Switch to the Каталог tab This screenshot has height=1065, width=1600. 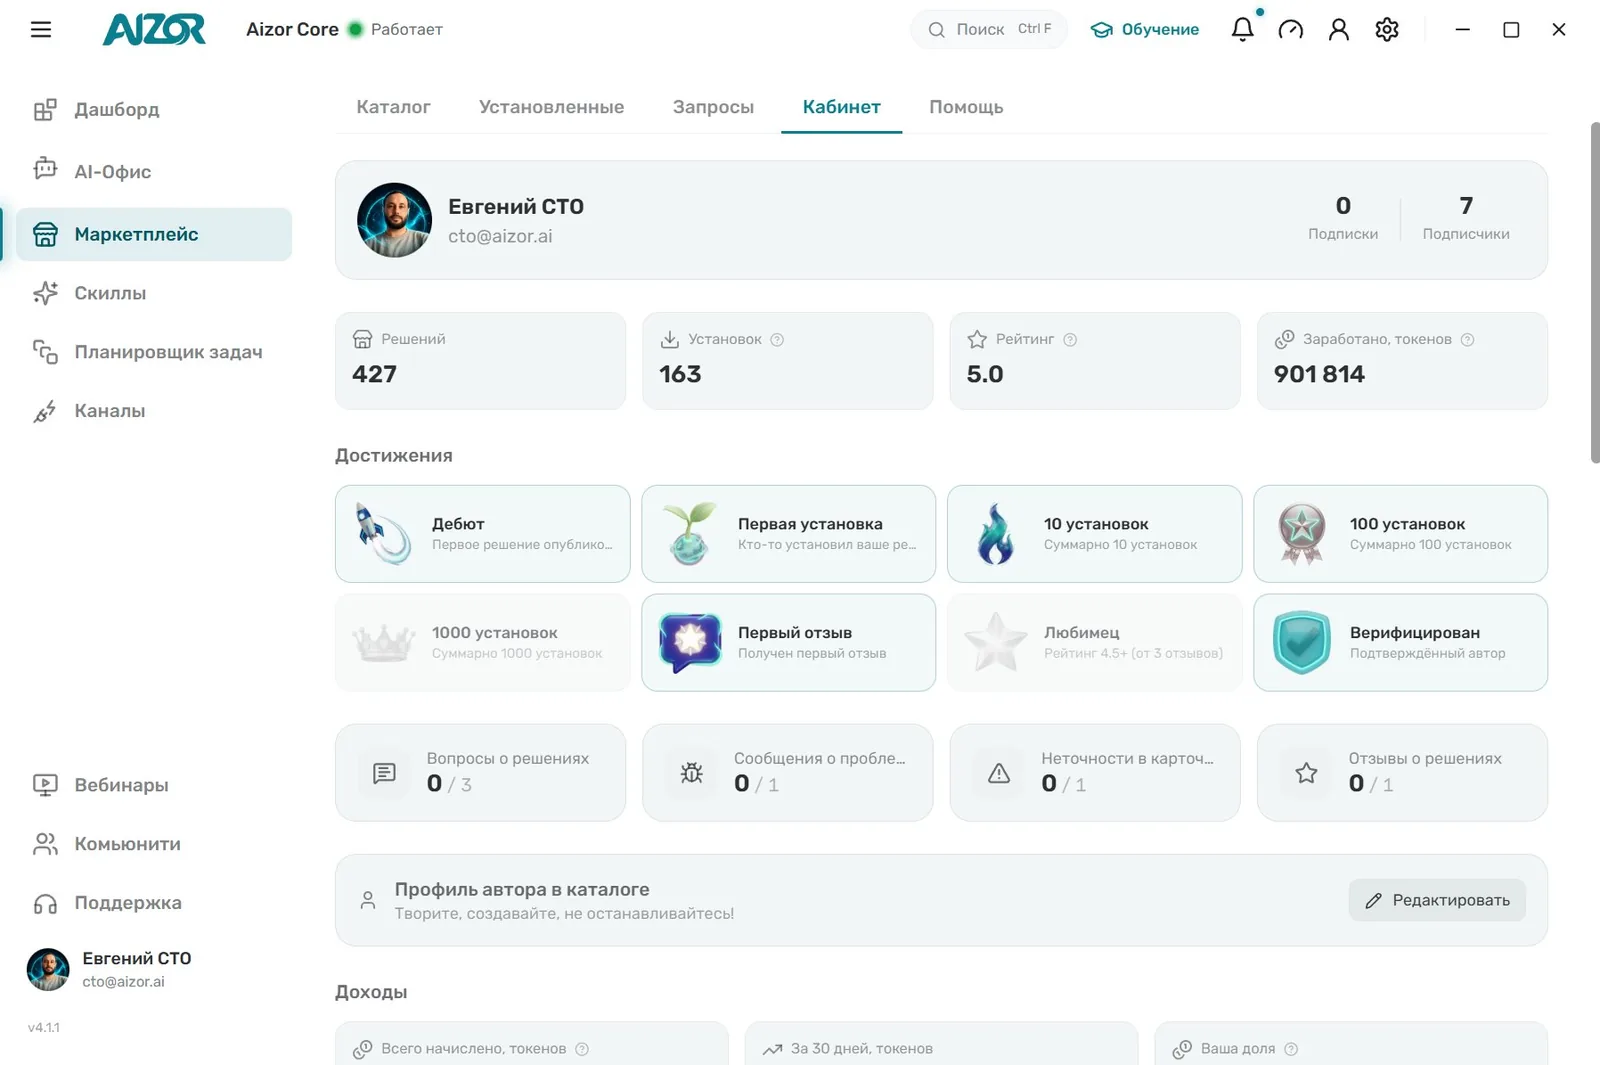[393, 107]
